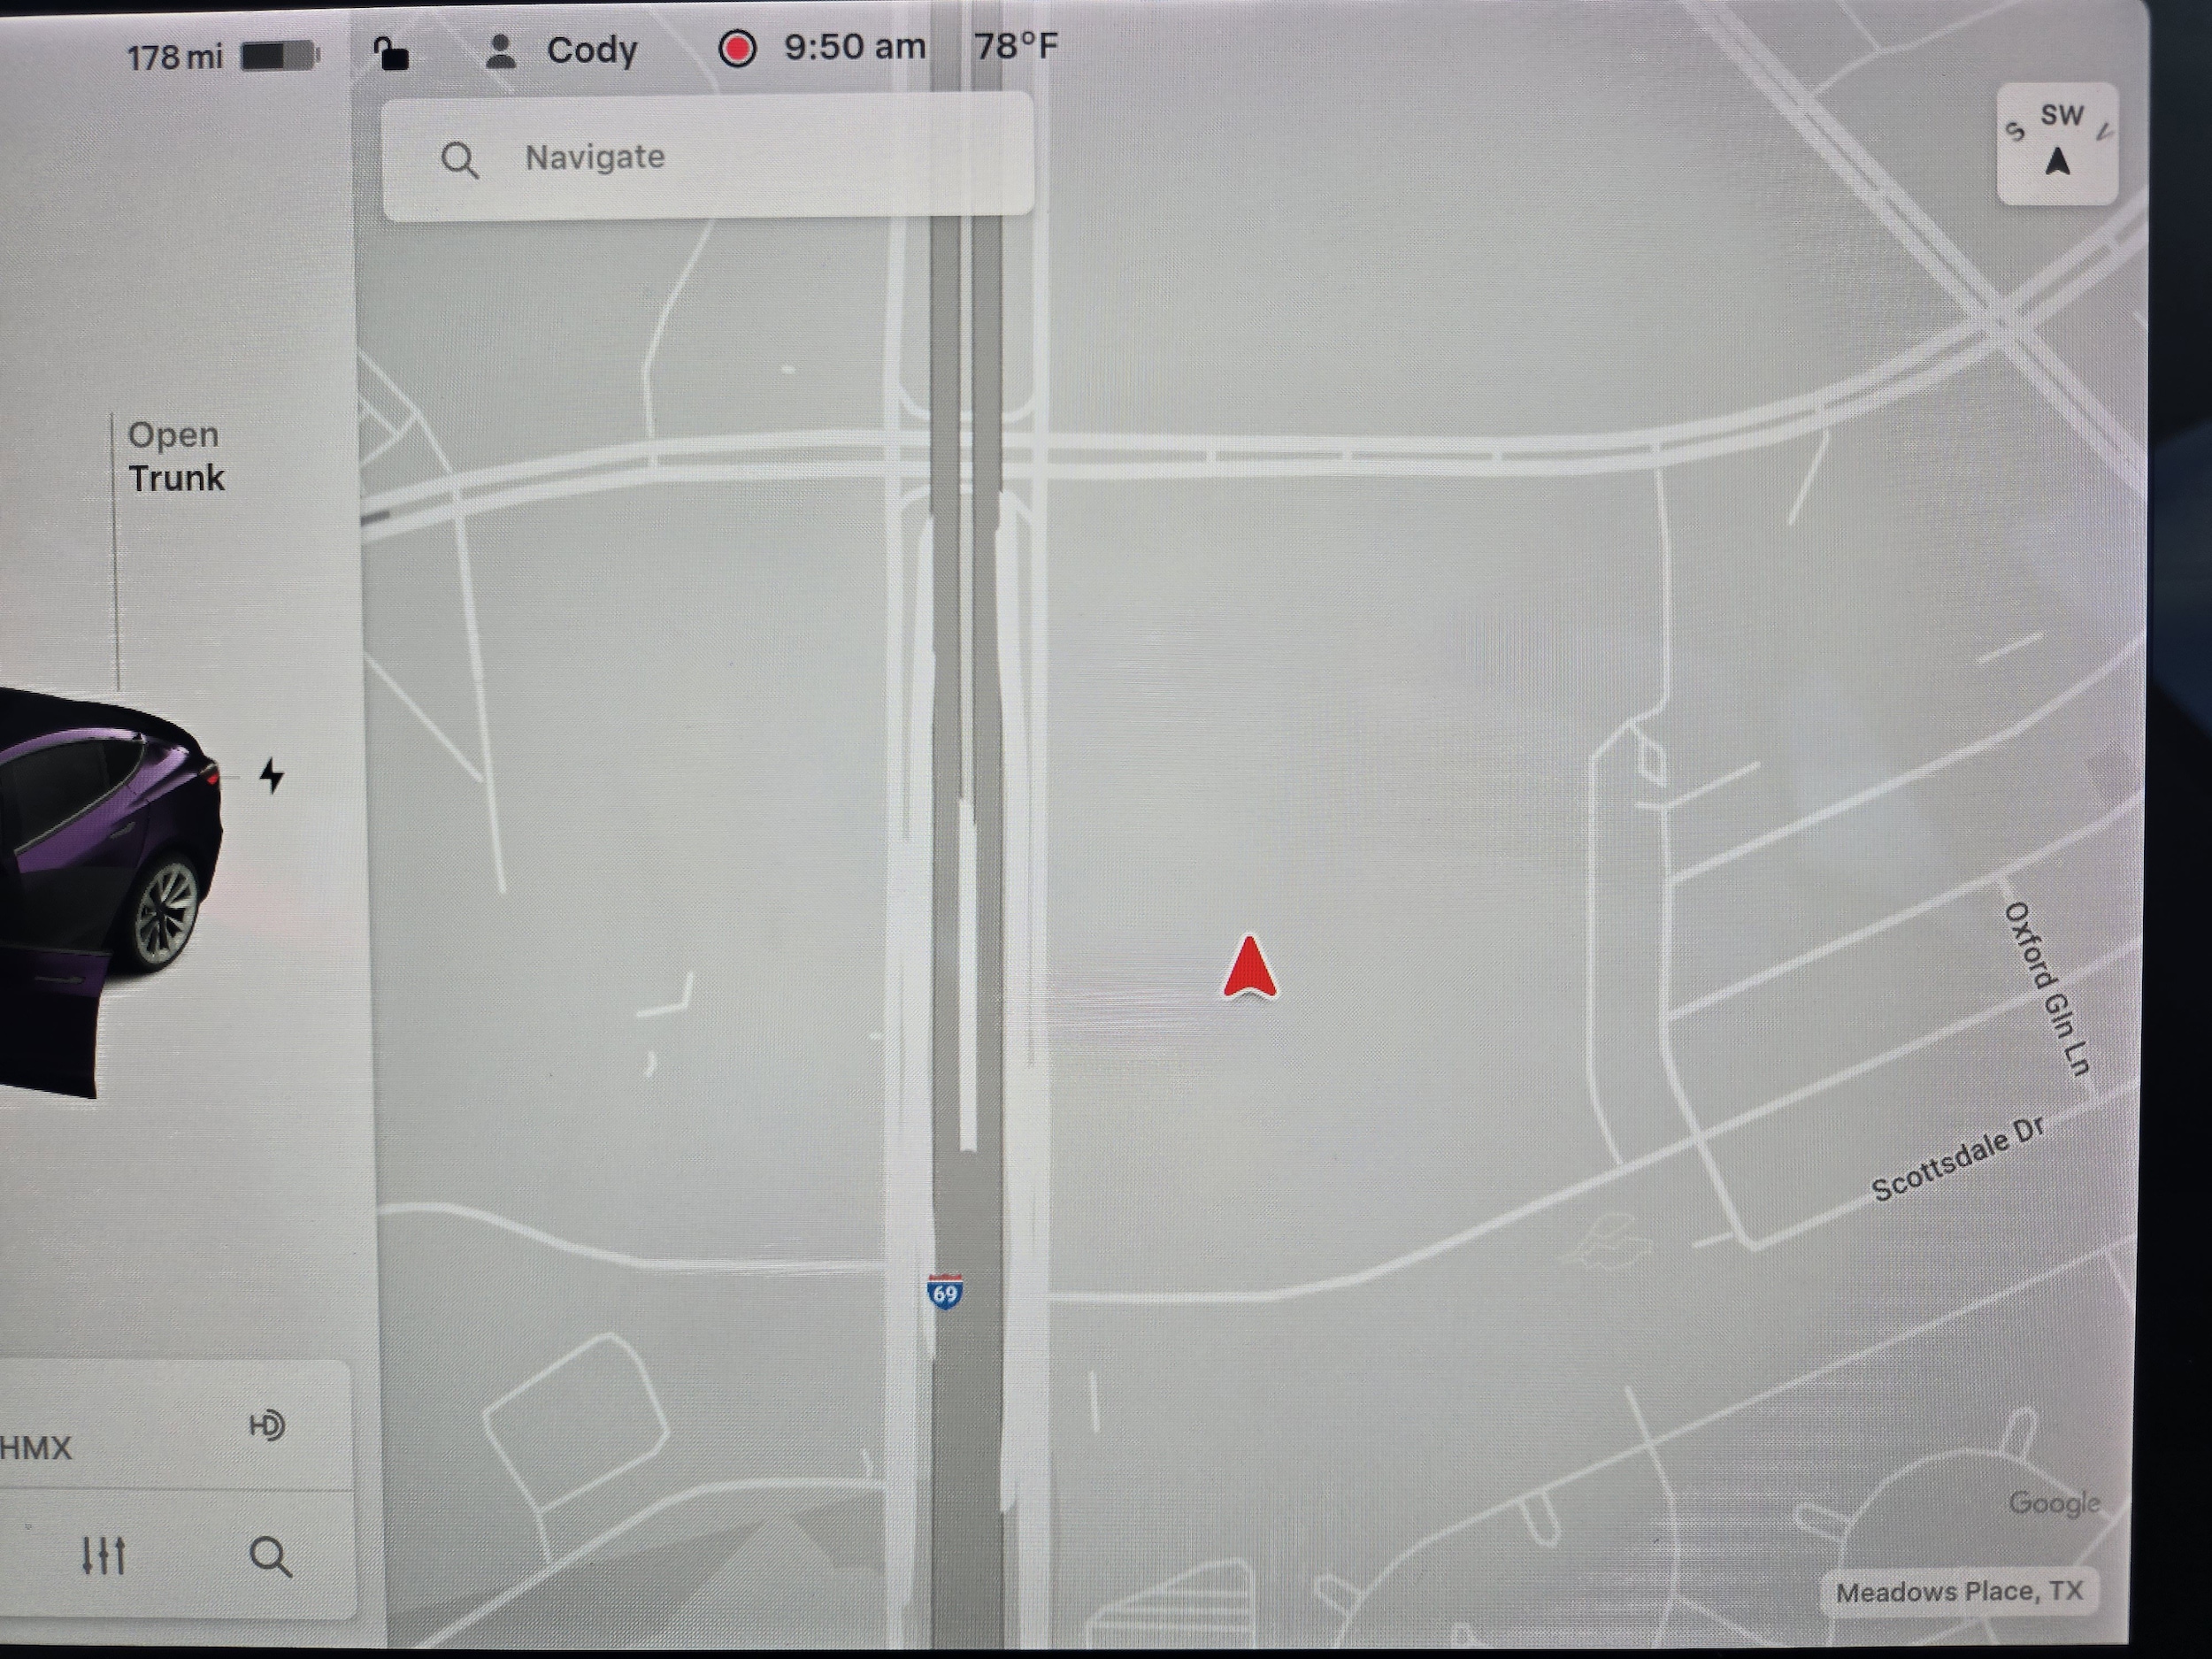Tap the 78°F temperature reading
The width and height of the screenshot is (2212, 1659).
tap(1015, 46)
